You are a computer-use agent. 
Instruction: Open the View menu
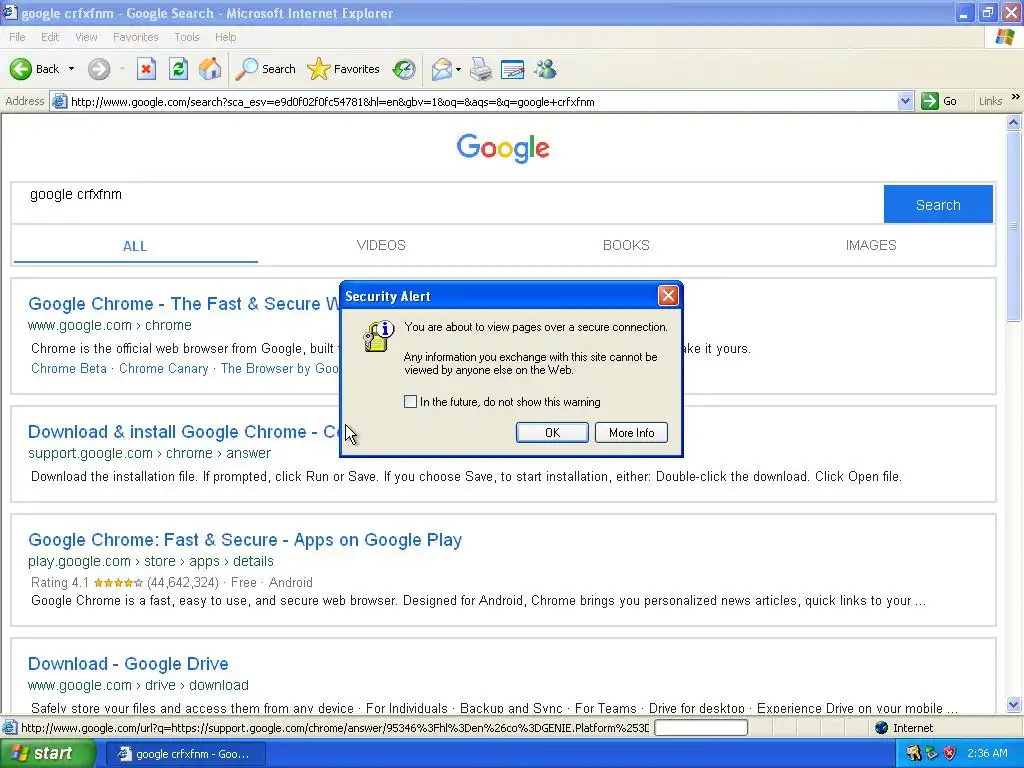86,37
